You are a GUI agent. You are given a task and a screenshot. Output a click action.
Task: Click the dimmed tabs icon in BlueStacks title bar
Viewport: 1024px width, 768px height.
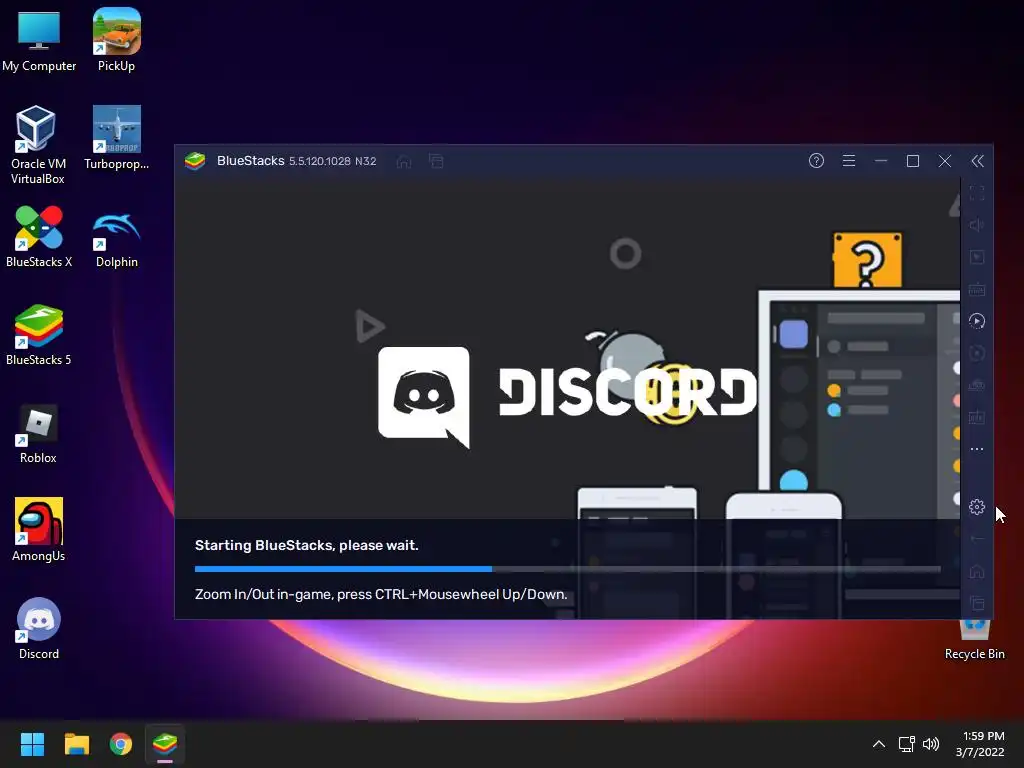coord(436,161)
